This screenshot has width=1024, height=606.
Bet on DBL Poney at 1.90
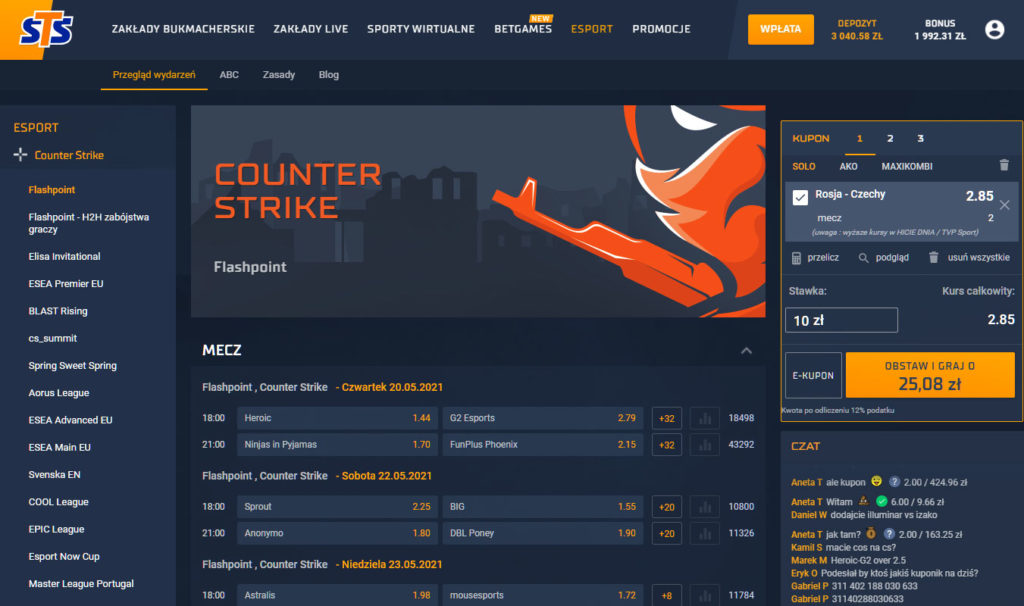click(x=543, y=534)
